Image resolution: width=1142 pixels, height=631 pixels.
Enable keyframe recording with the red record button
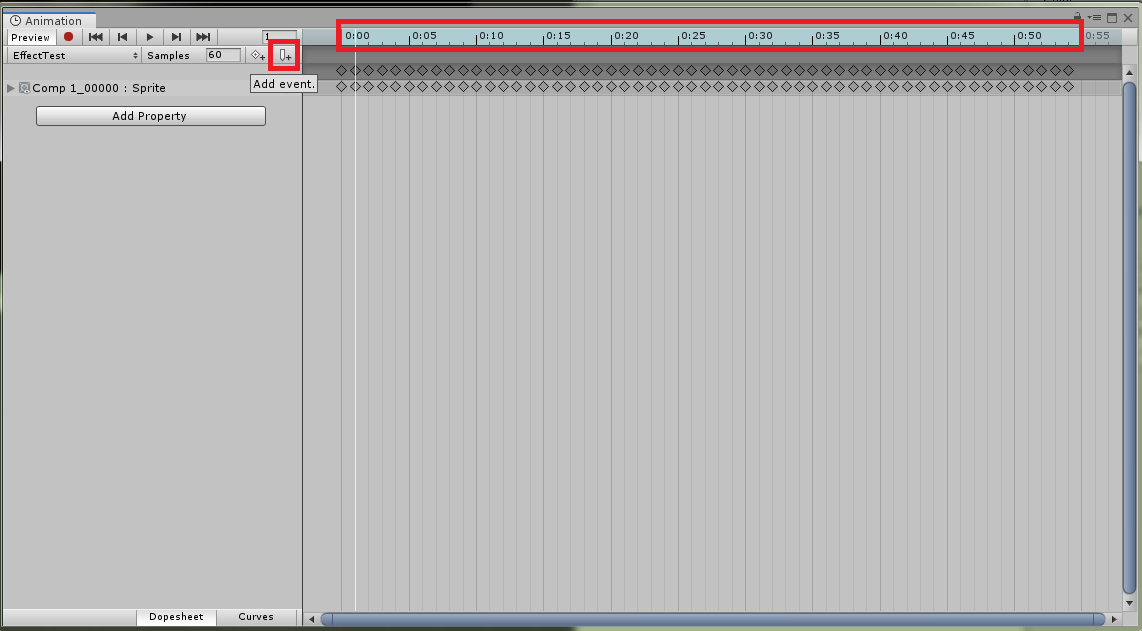[x=68, y=36]
